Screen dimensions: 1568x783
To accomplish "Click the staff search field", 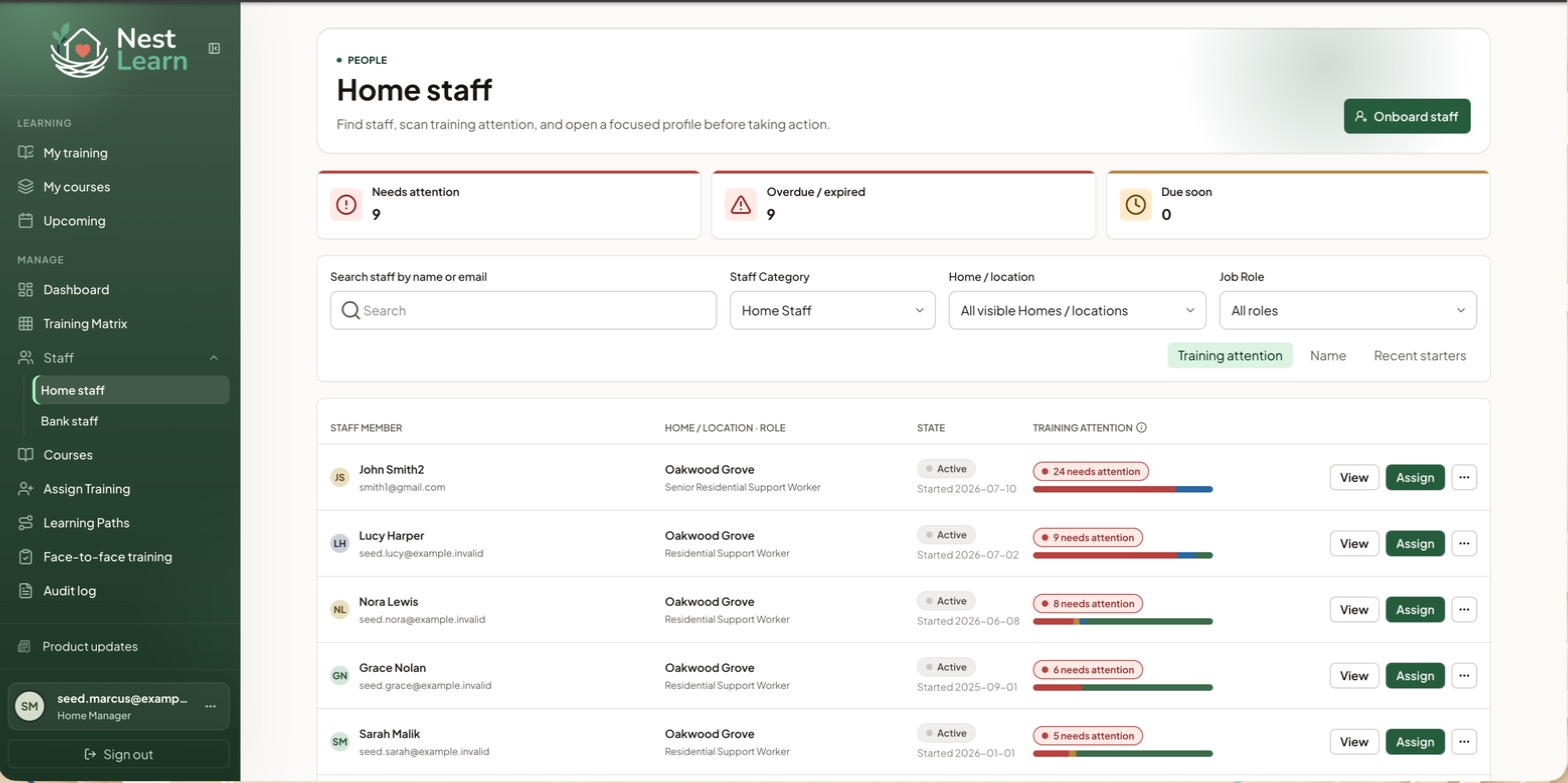I will pyautogui.click(x=523, y=310).
